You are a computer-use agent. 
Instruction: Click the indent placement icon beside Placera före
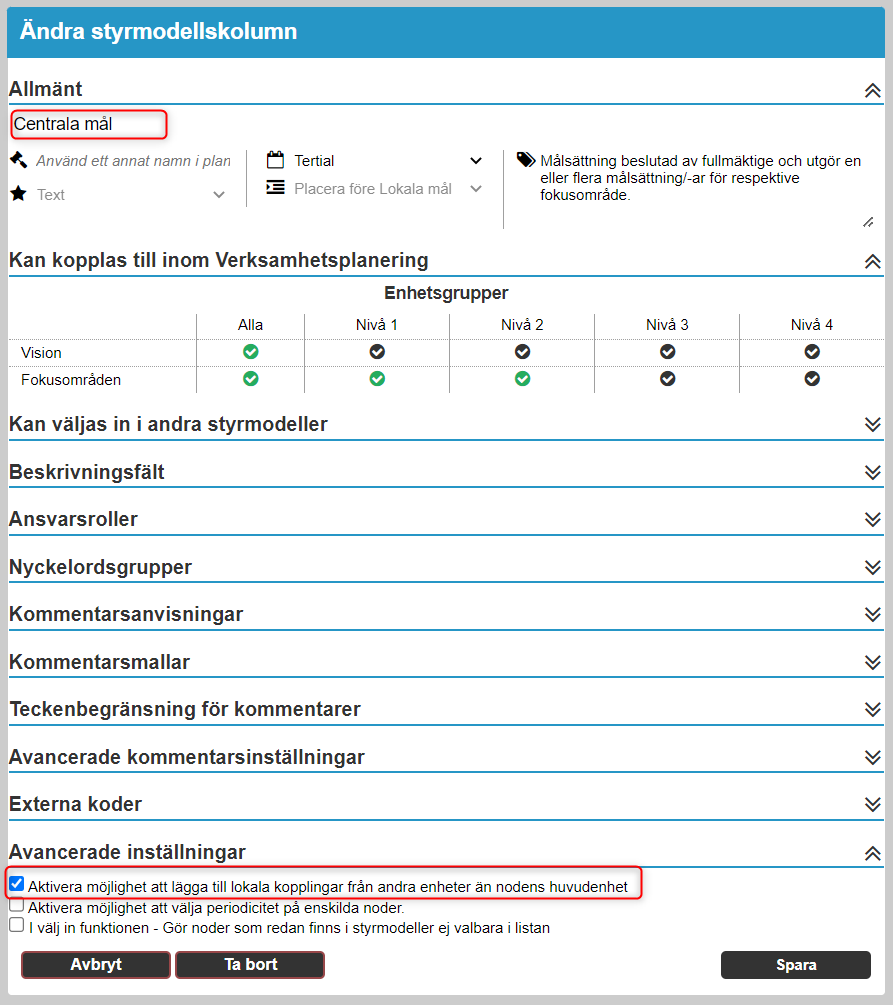[276, 188]
